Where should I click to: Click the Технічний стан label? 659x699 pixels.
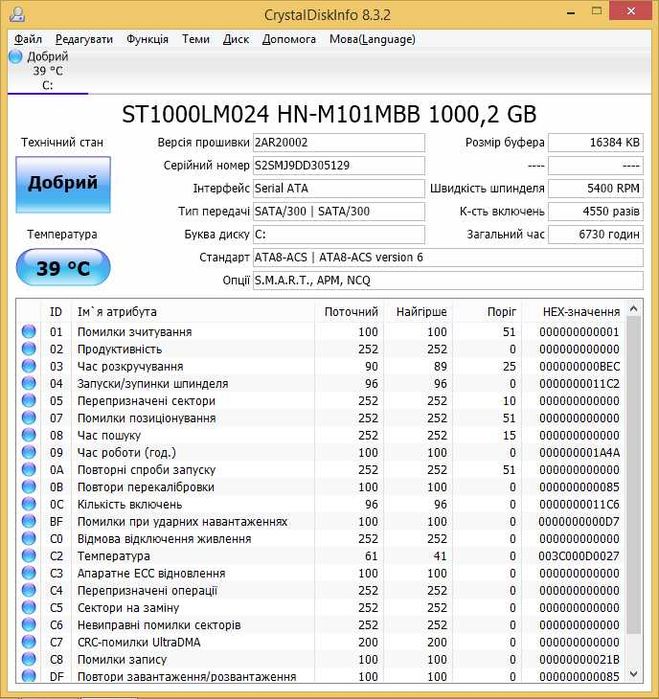coord(62,143)
